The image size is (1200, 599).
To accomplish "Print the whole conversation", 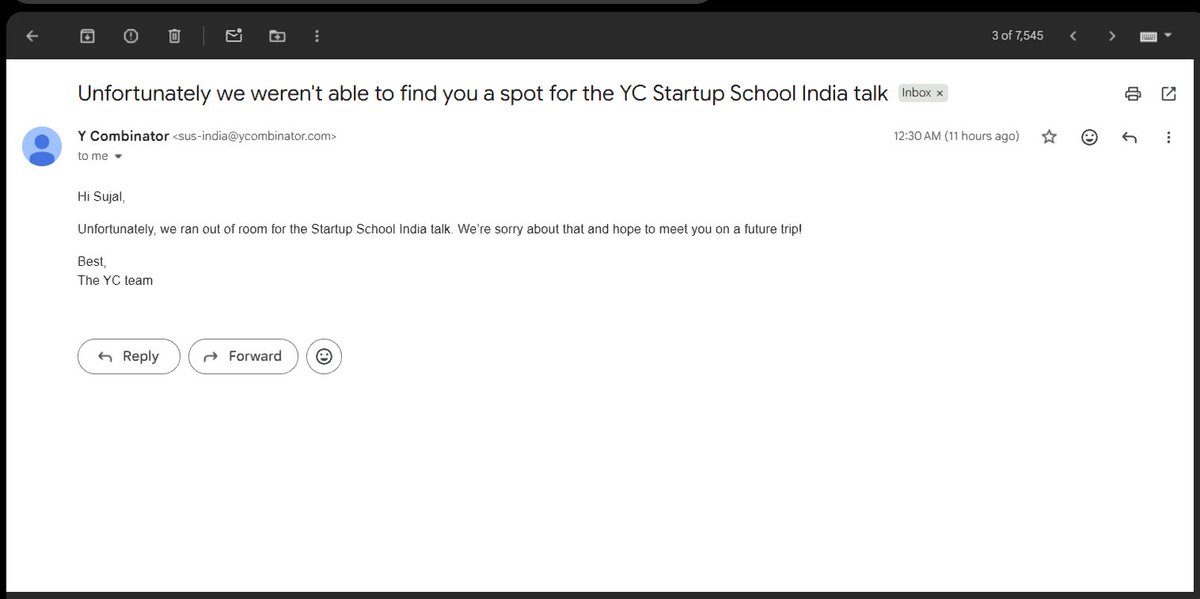I will click(1133, 94).
